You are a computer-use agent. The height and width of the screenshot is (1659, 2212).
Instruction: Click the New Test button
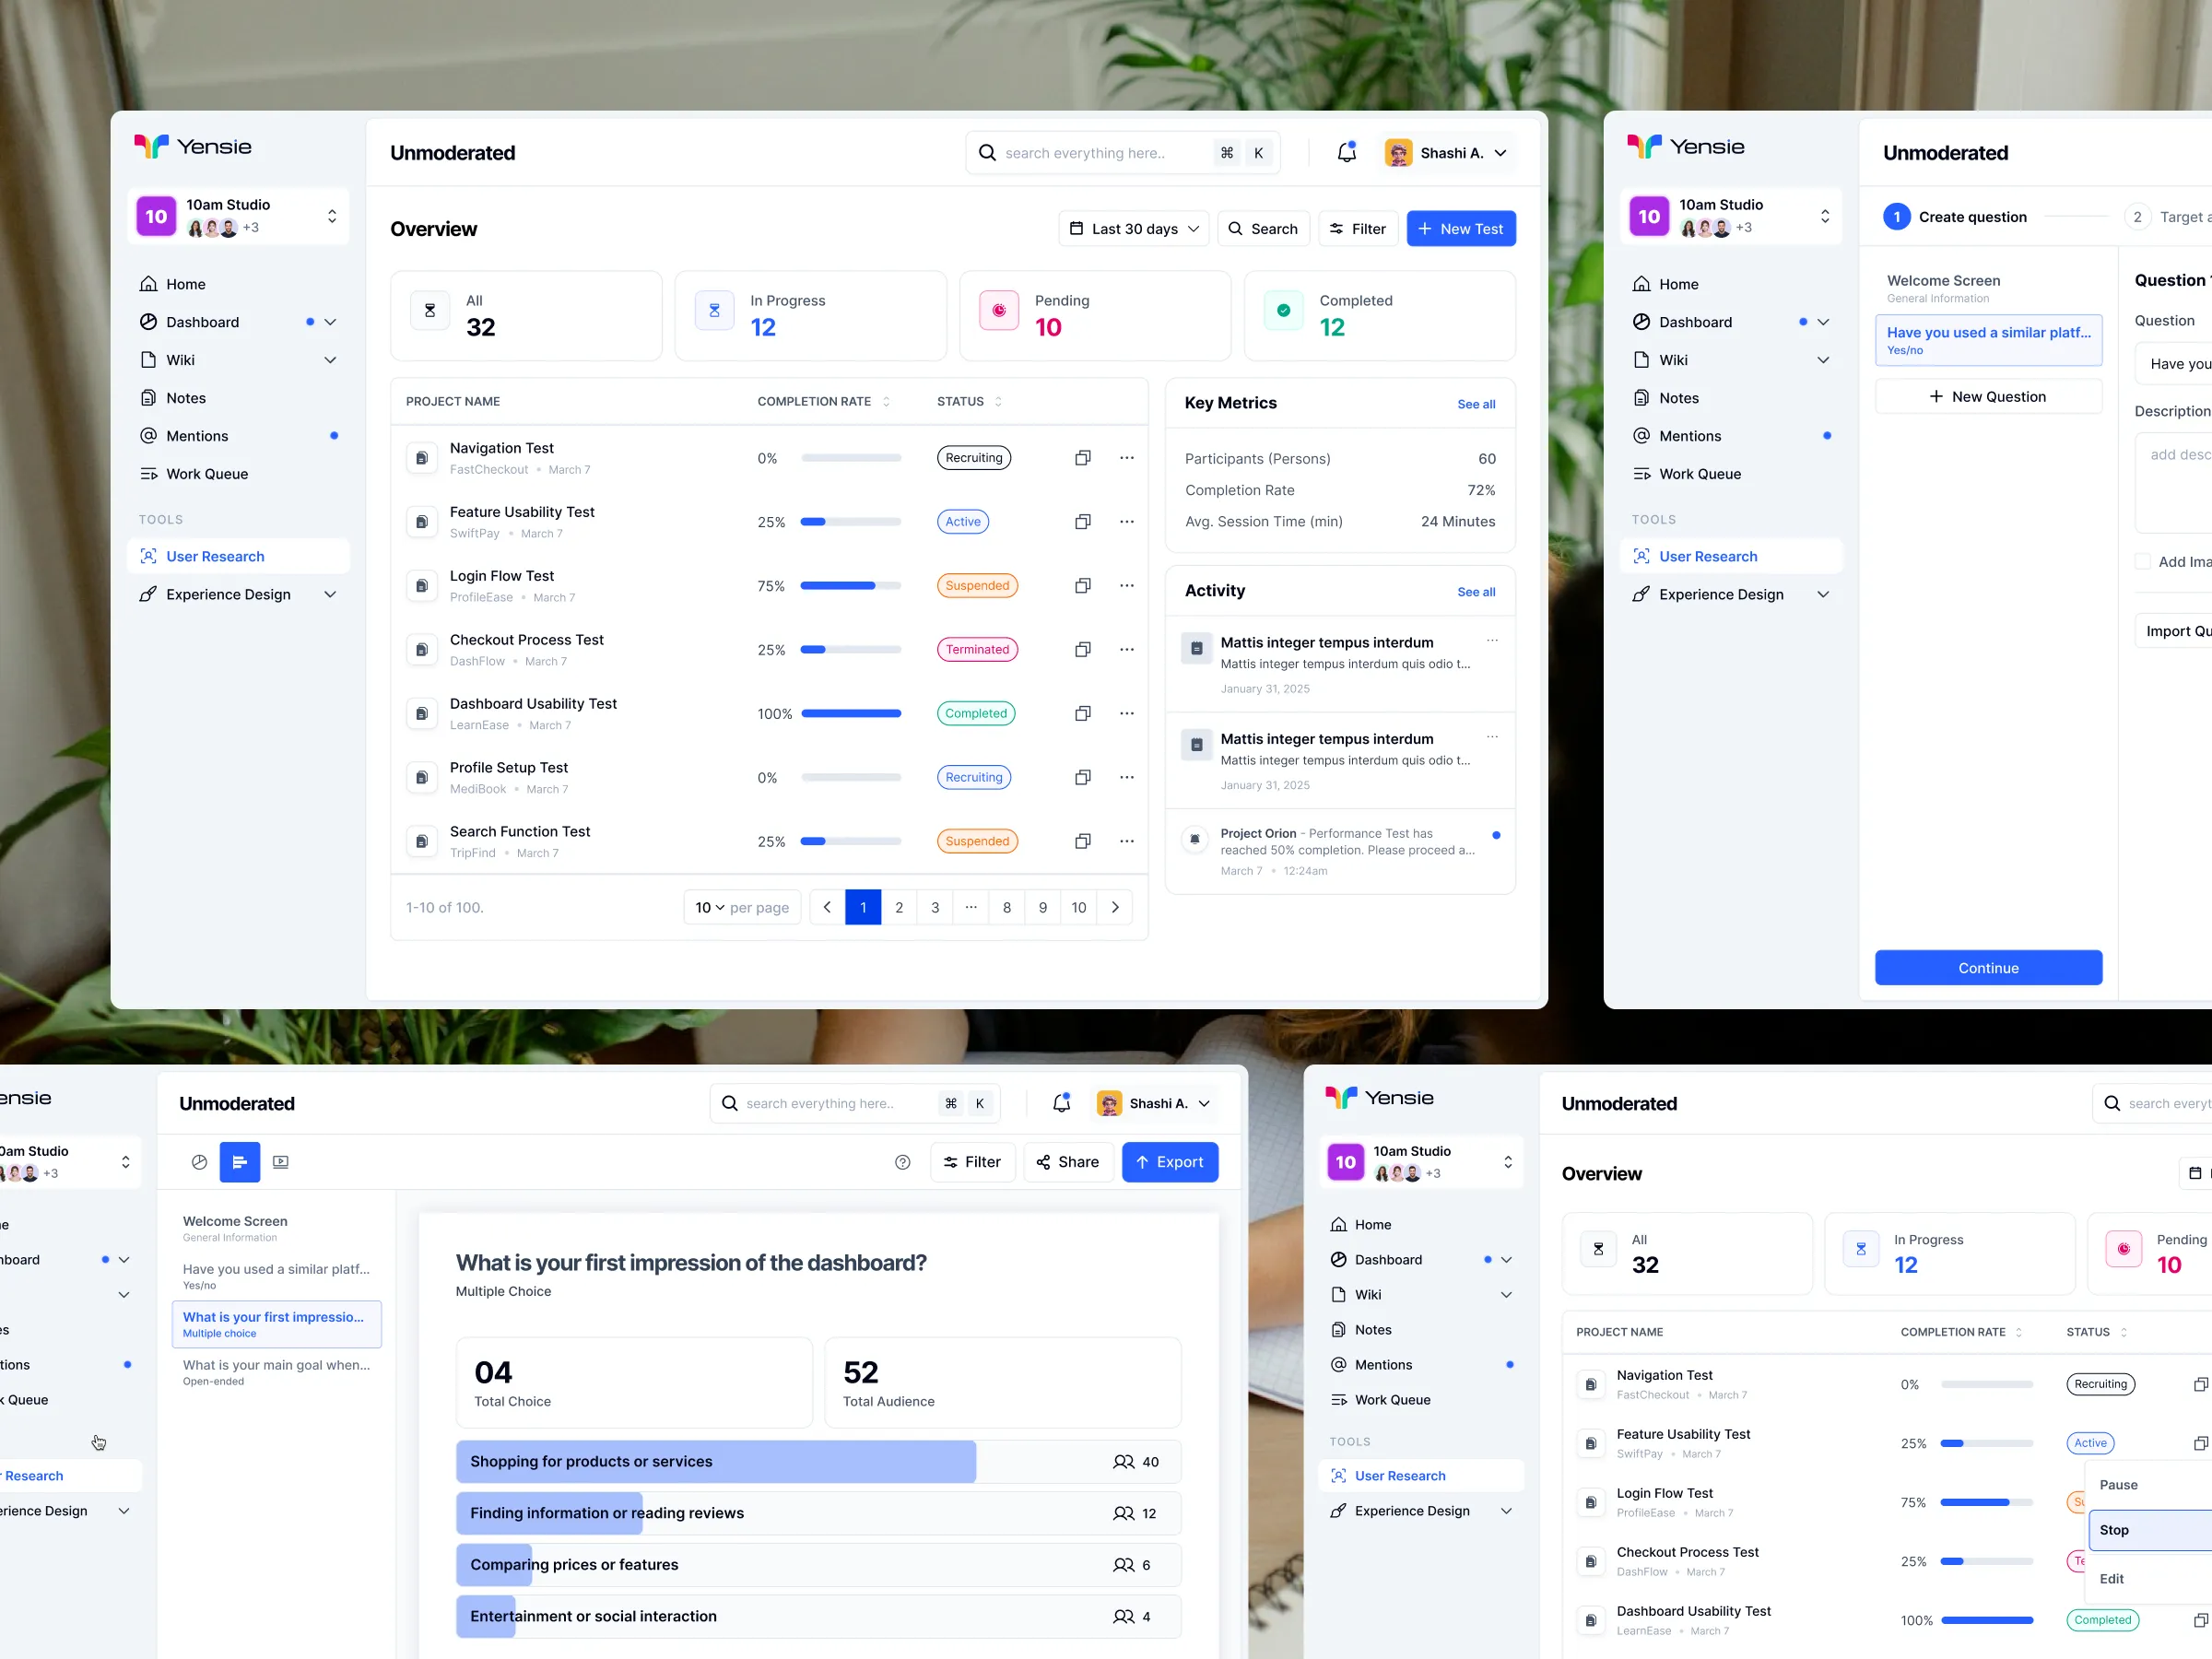coord(1460,229)
